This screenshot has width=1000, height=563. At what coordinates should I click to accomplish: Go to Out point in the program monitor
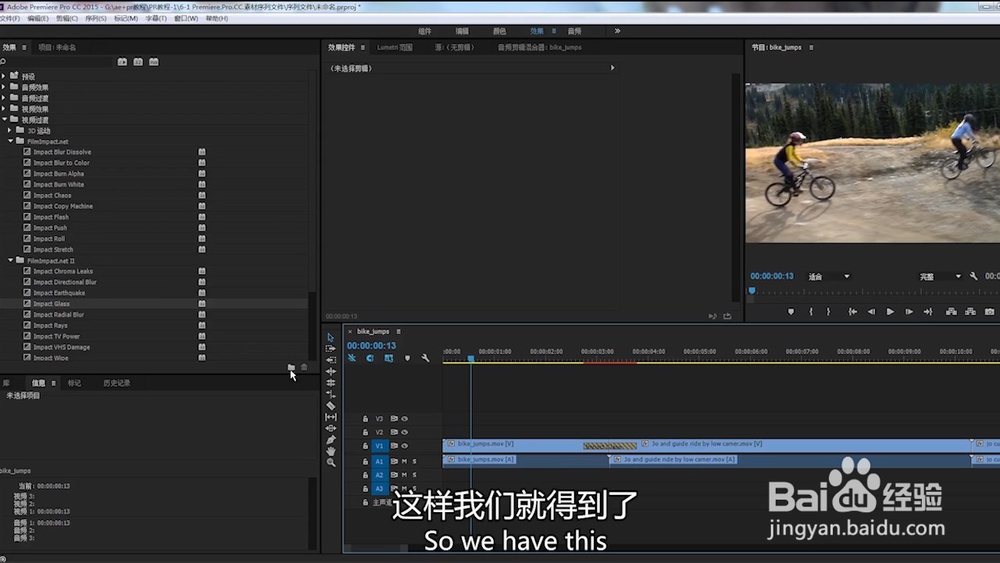click(x=928, y=312)
